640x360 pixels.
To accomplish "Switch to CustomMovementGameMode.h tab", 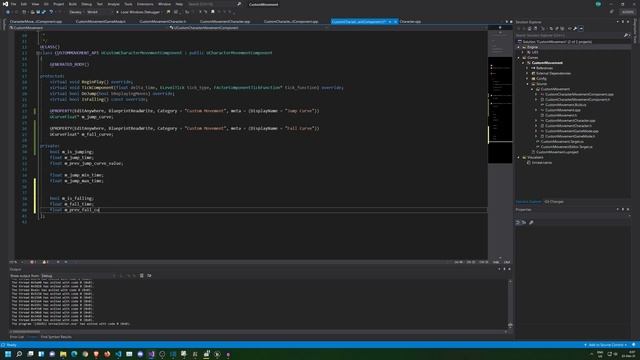I will click(101, 21).
